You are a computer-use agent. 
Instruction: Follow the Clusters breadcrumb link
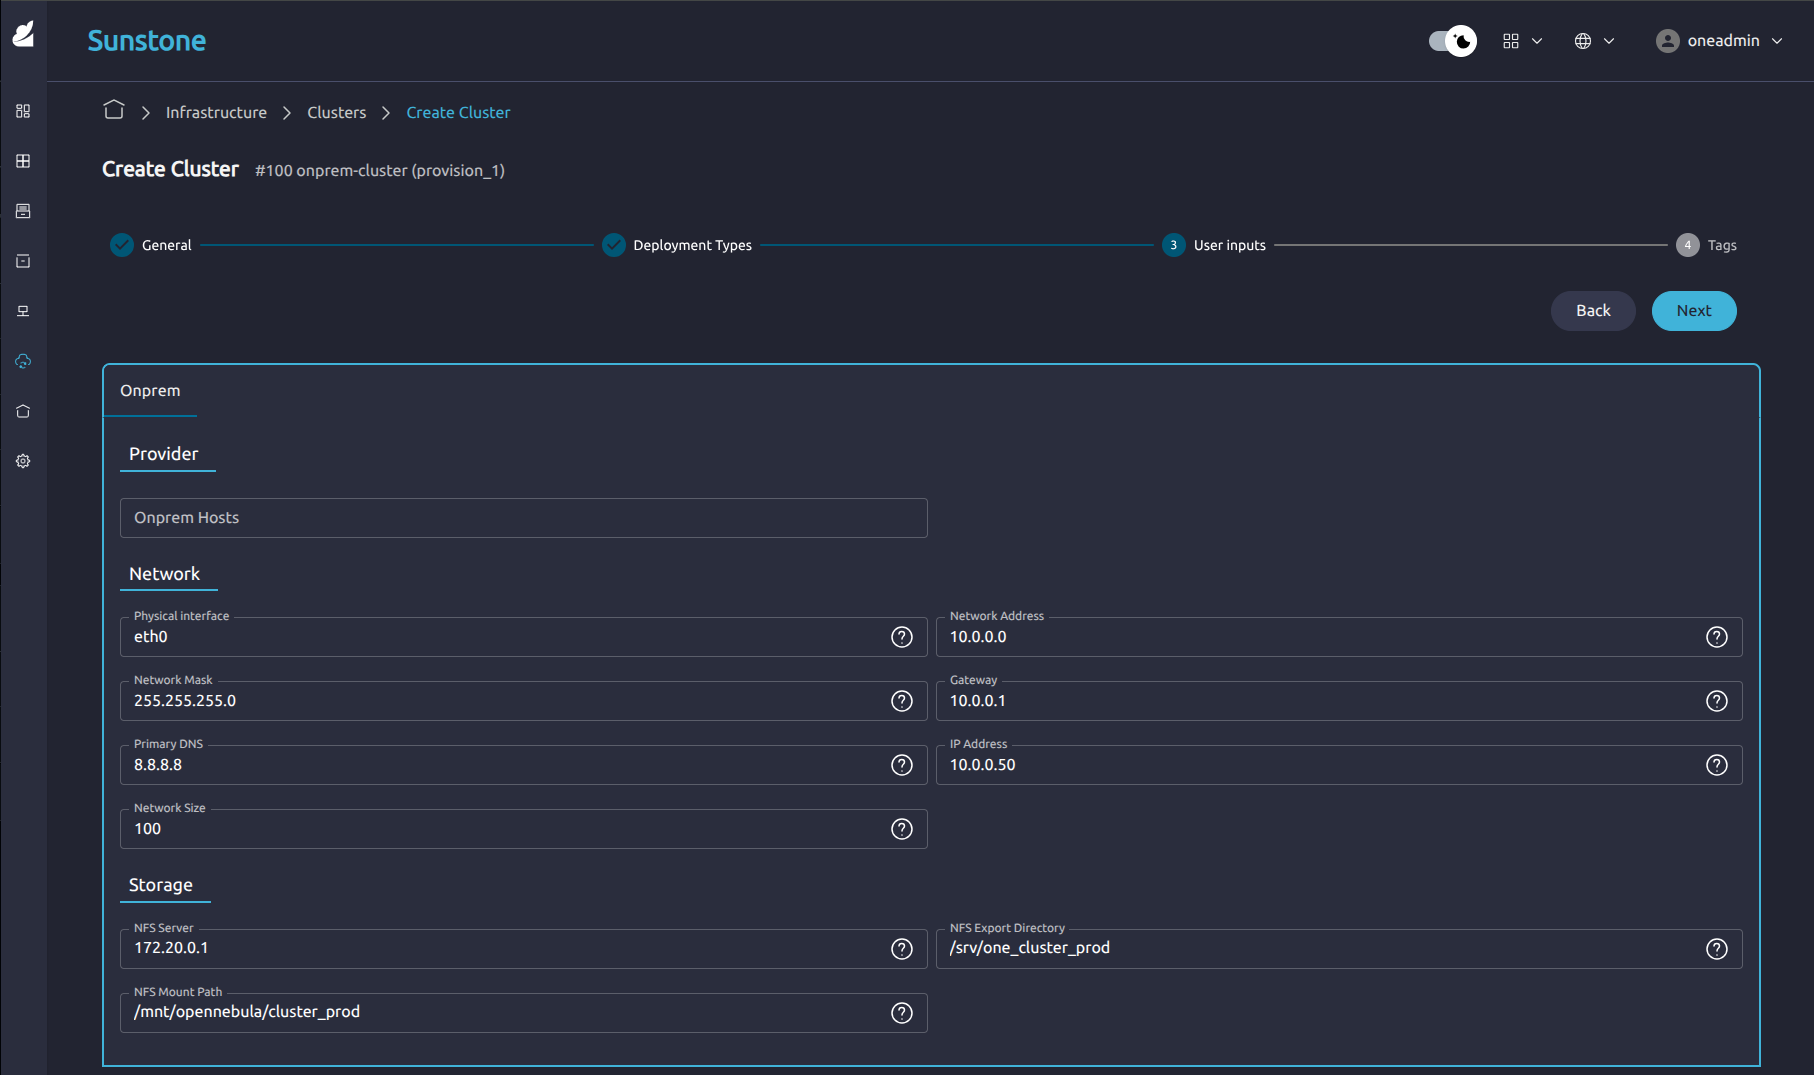[x=336, y=113]
